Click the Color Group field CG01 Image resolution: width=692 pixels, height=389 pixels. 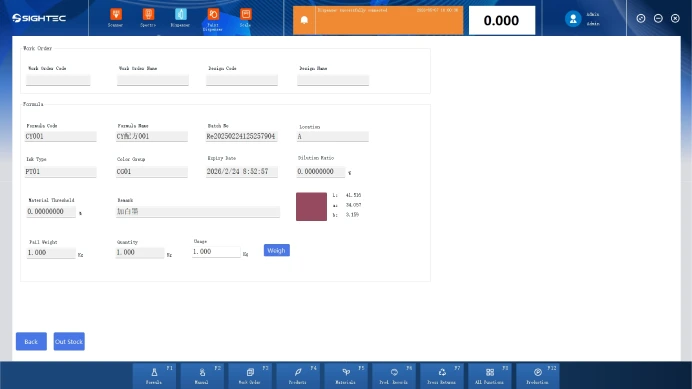(152, 172)
